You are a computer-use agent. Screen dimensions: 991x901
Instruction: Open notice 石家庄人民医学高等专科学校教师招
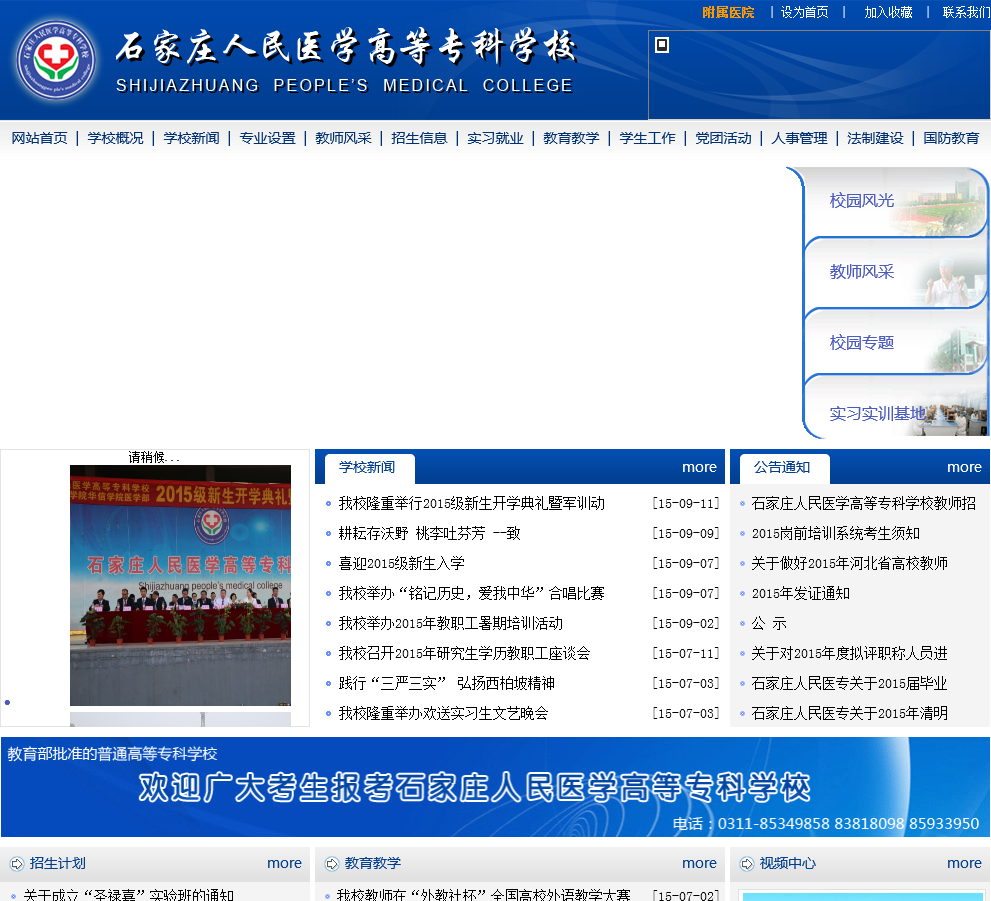(x=863, y=504)
